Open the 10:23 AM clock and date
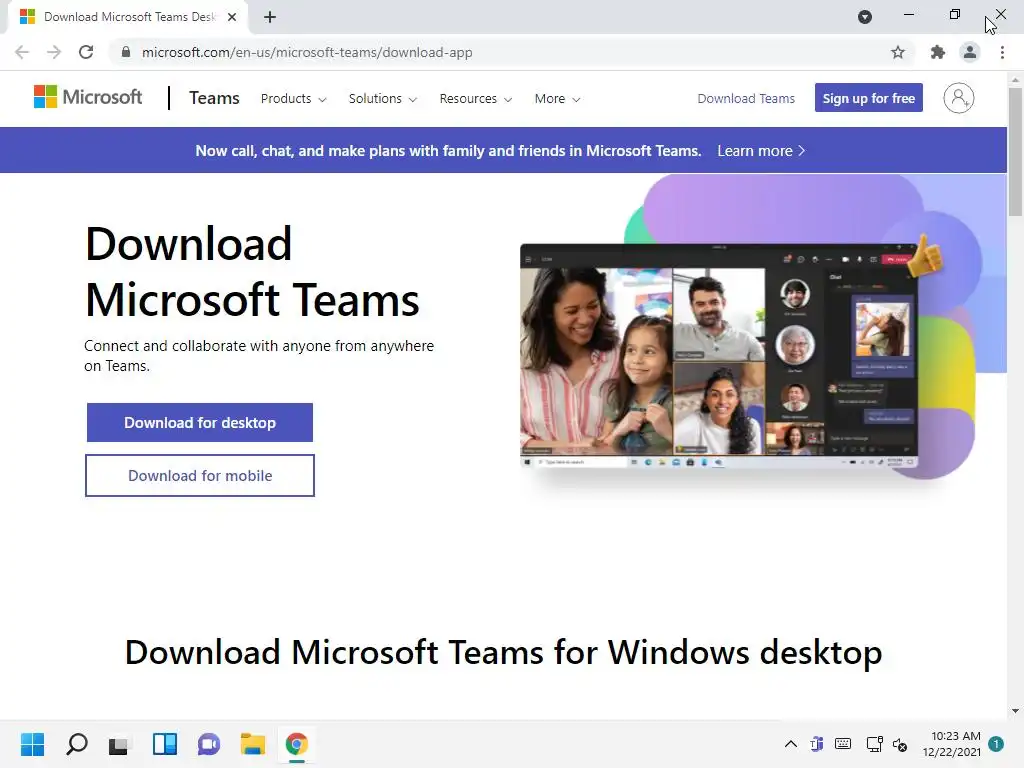 [x=952, y=744]
